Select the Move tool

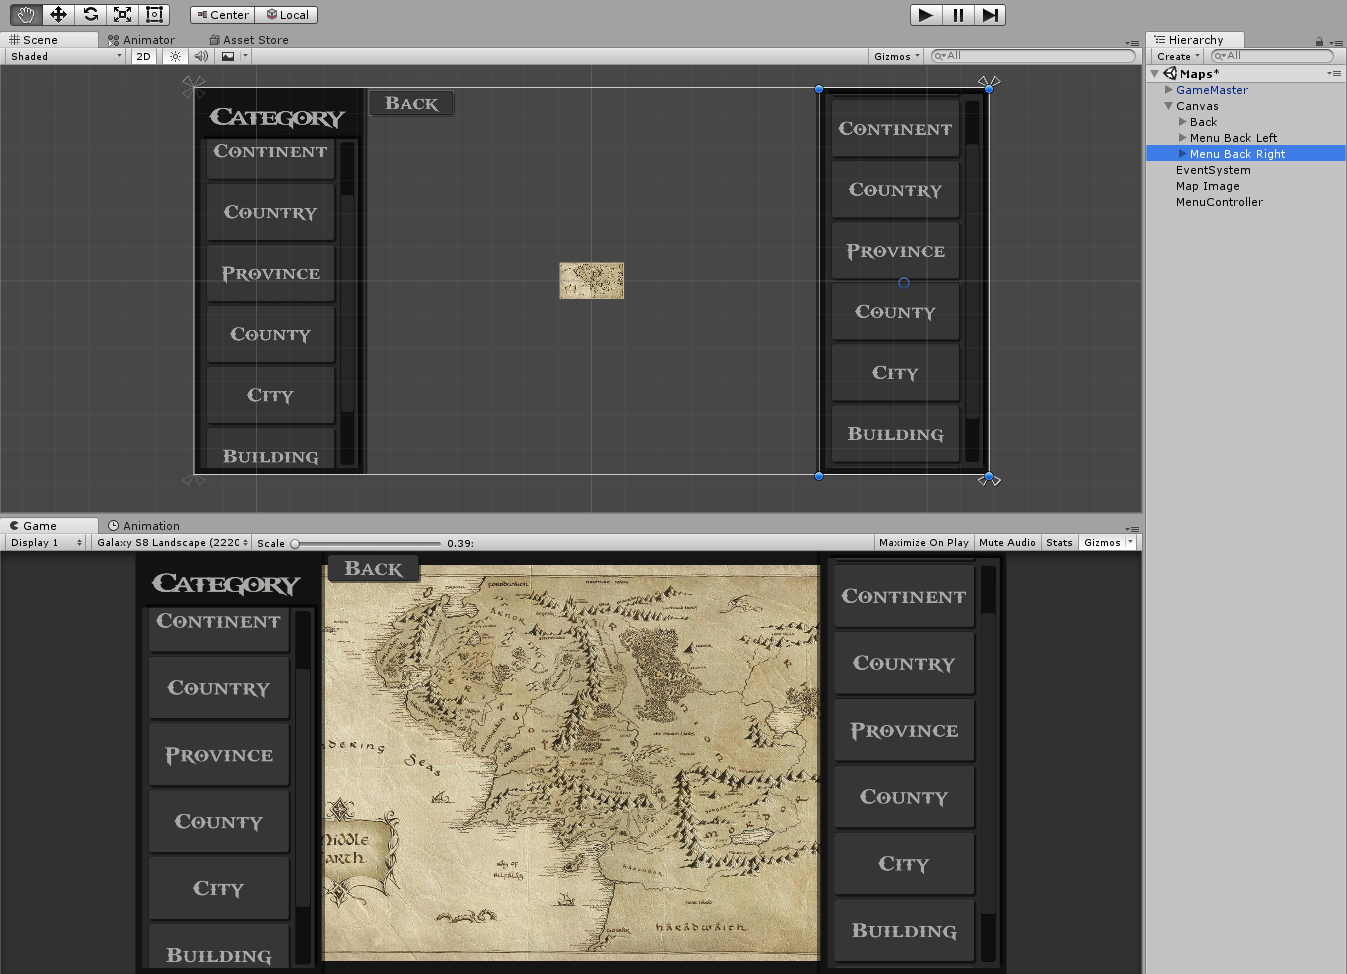click(x=58, y=14)
